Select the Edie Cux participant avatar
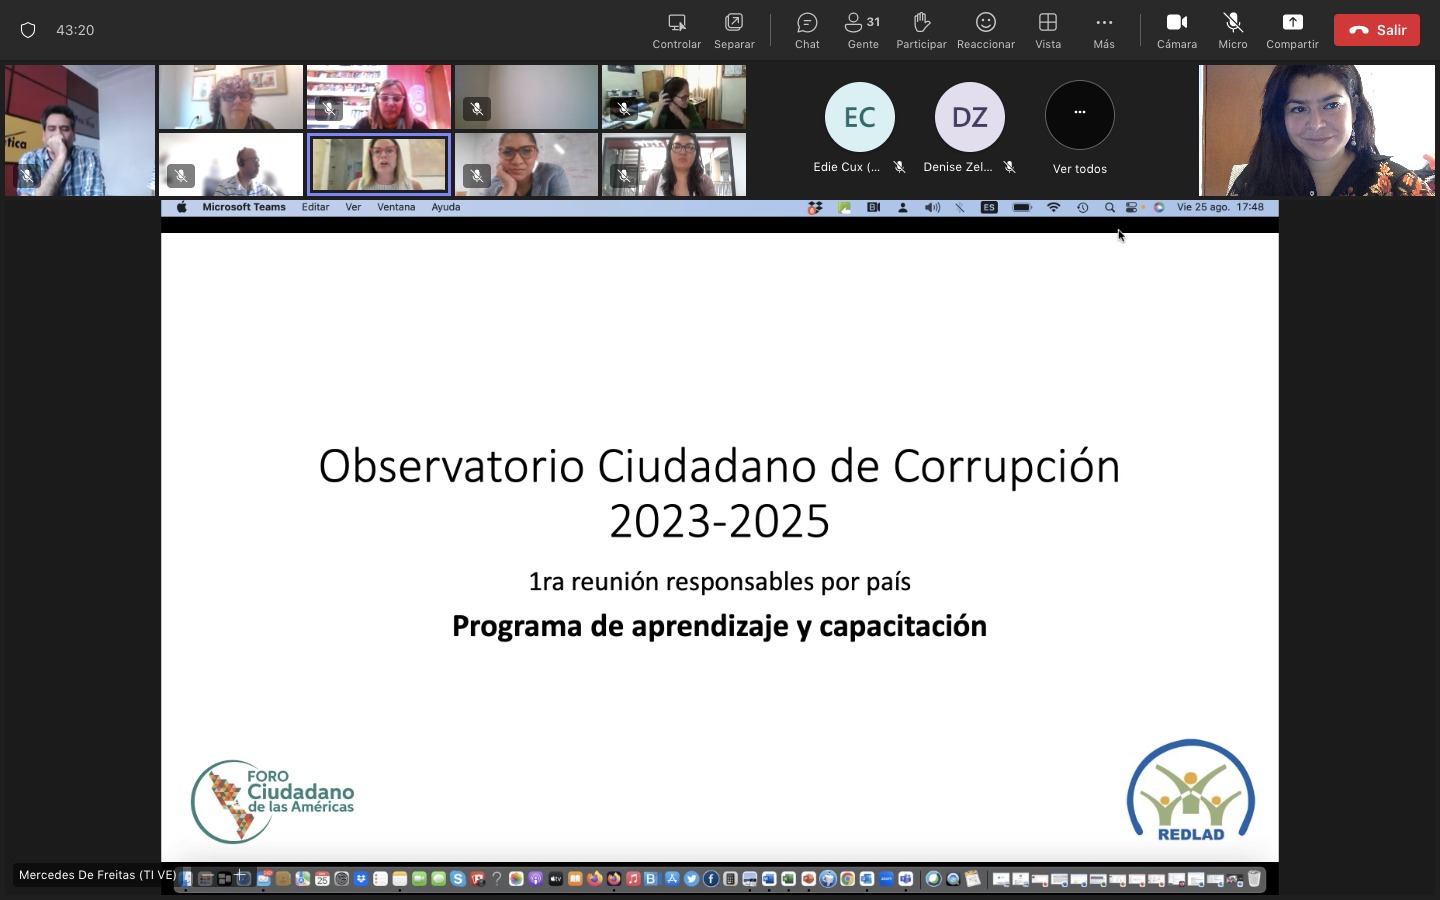 pos(860,117)
